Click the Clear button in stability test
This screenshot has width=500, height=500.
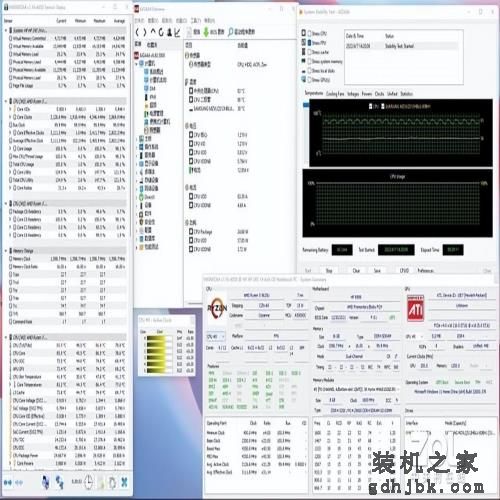pyautogui.click(x=356, y=271)
